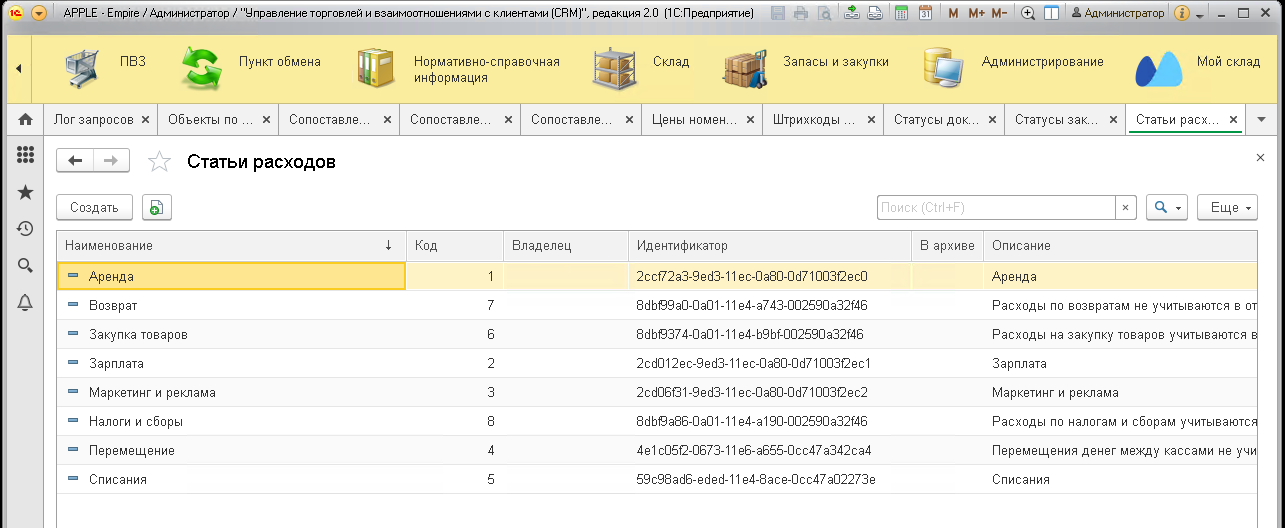Open the history clock icon in the sidebar

[26, 229]
